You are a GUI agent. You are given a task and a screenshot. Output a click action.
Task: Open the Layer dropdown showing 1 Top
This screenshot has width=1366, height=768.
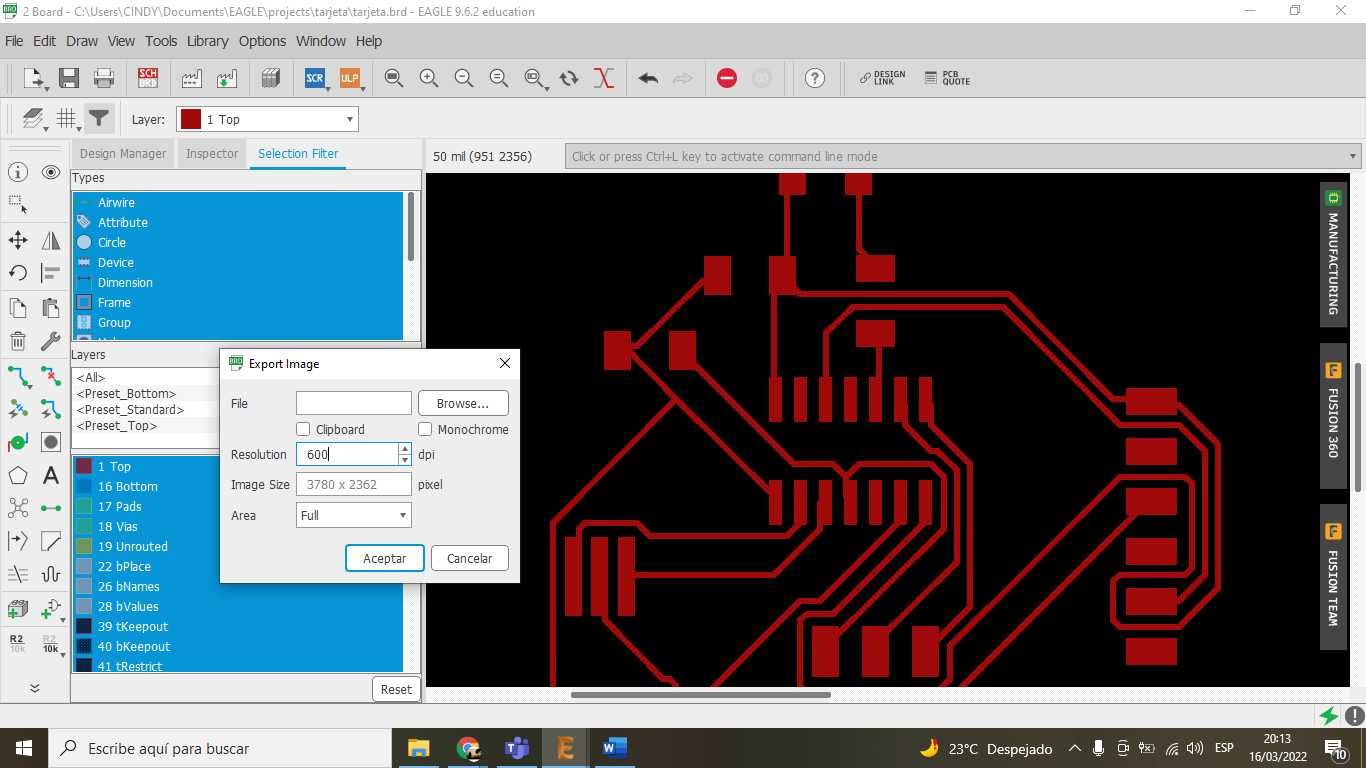tap(267, 119)
